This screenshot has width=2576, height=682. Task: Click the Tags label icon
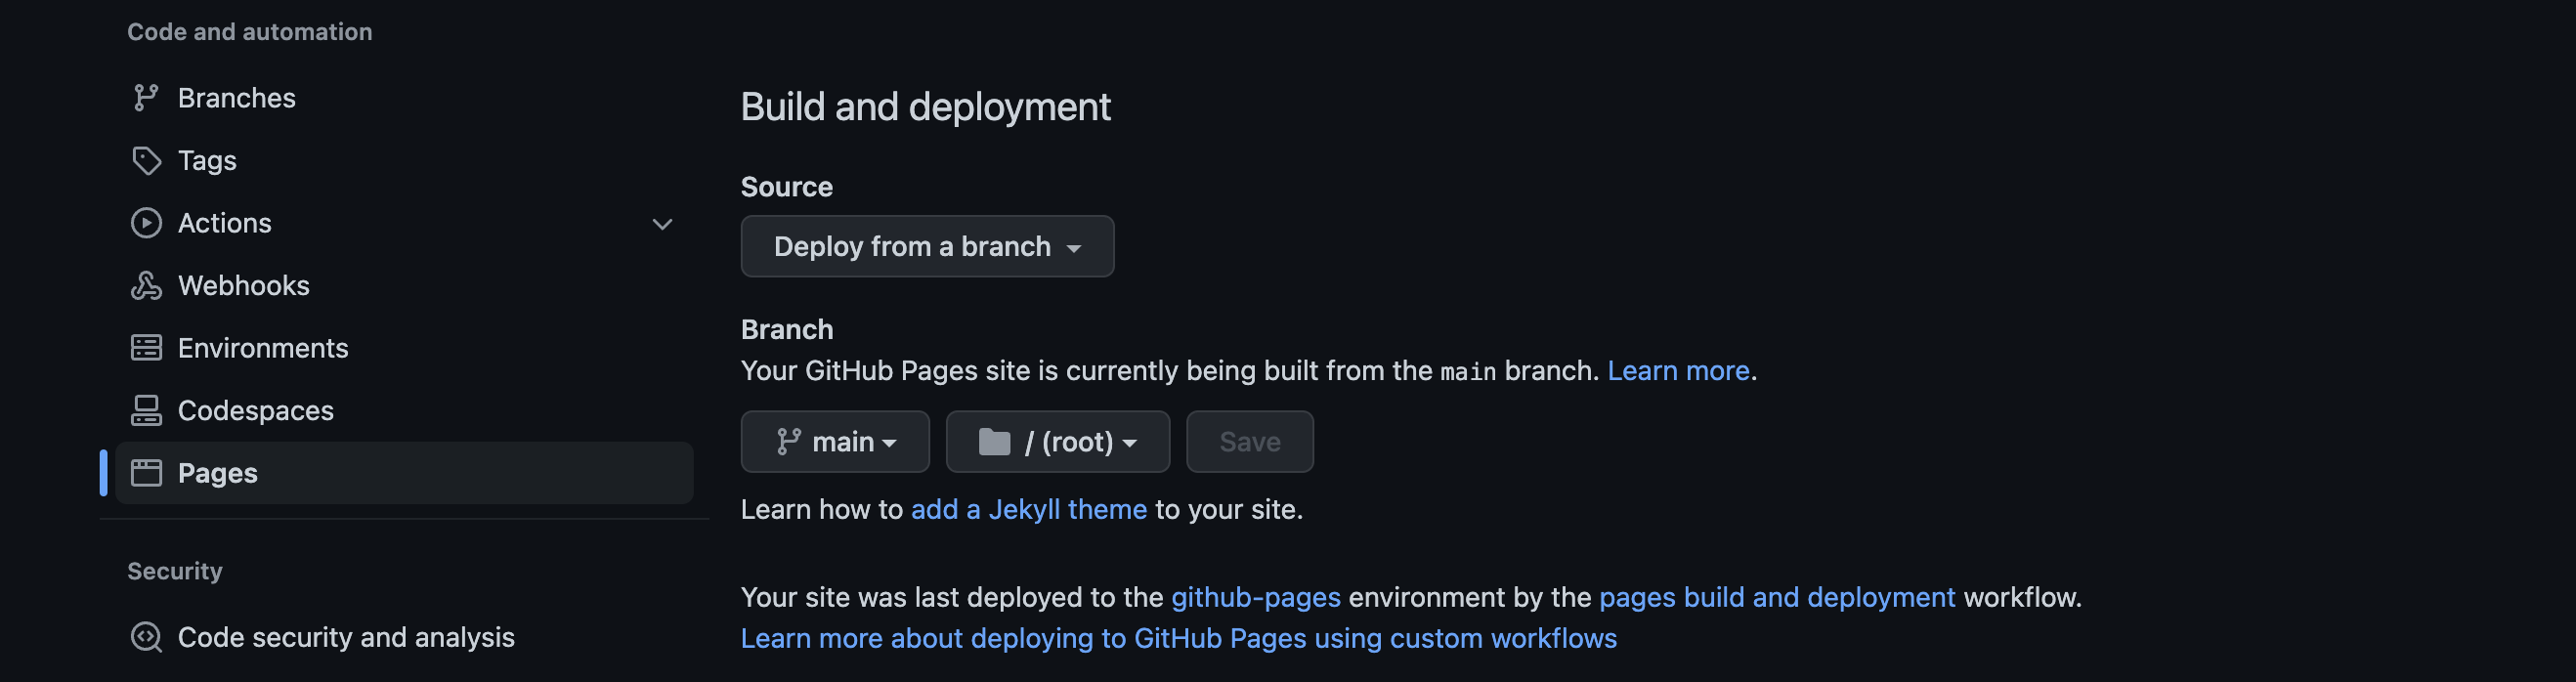tap(146, 161)
